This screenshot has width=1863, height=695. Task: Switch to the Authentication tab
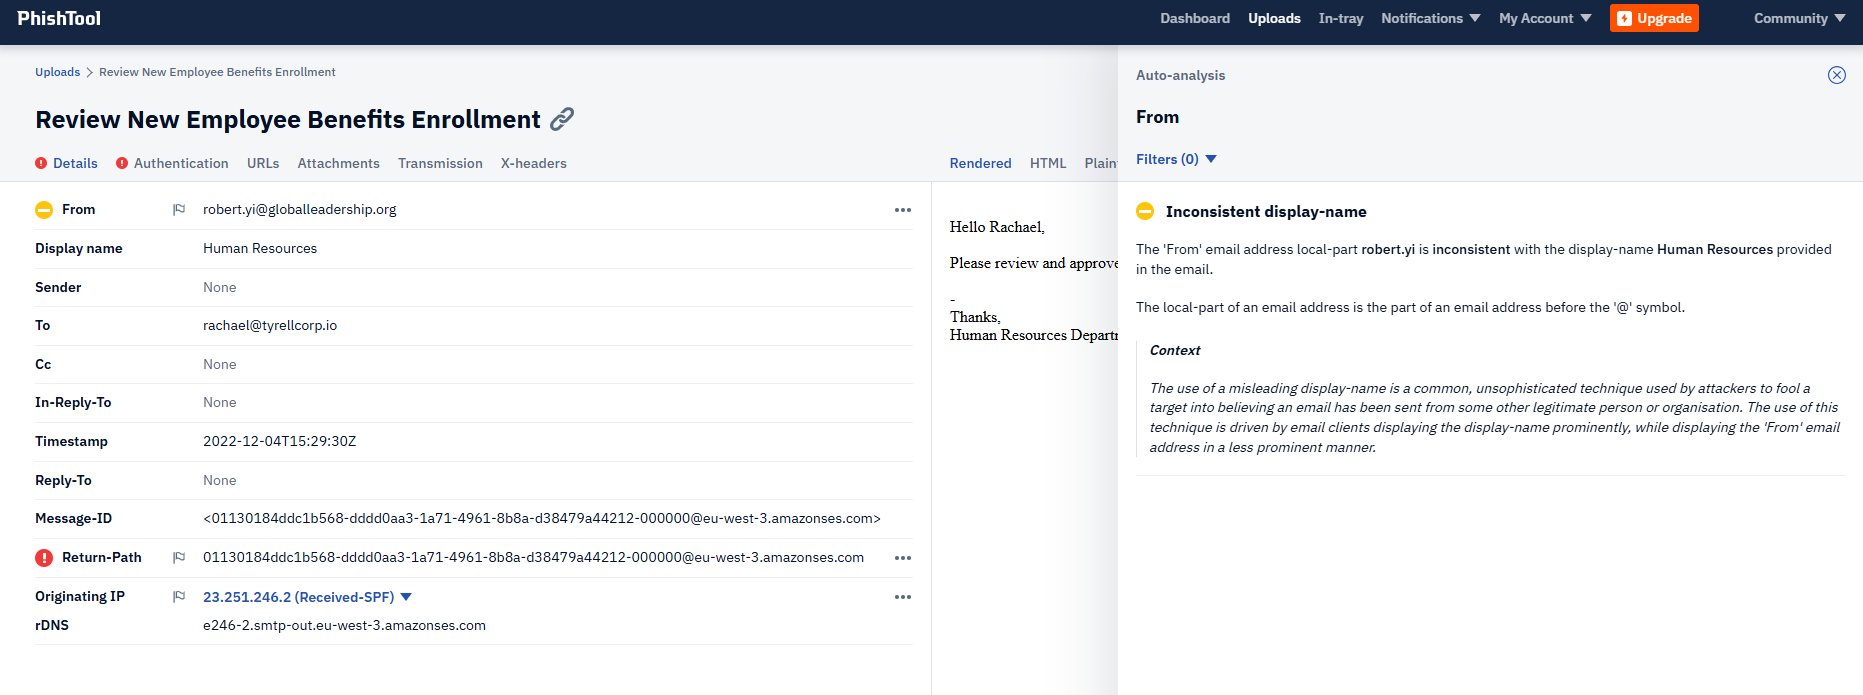tap(180, 163)
